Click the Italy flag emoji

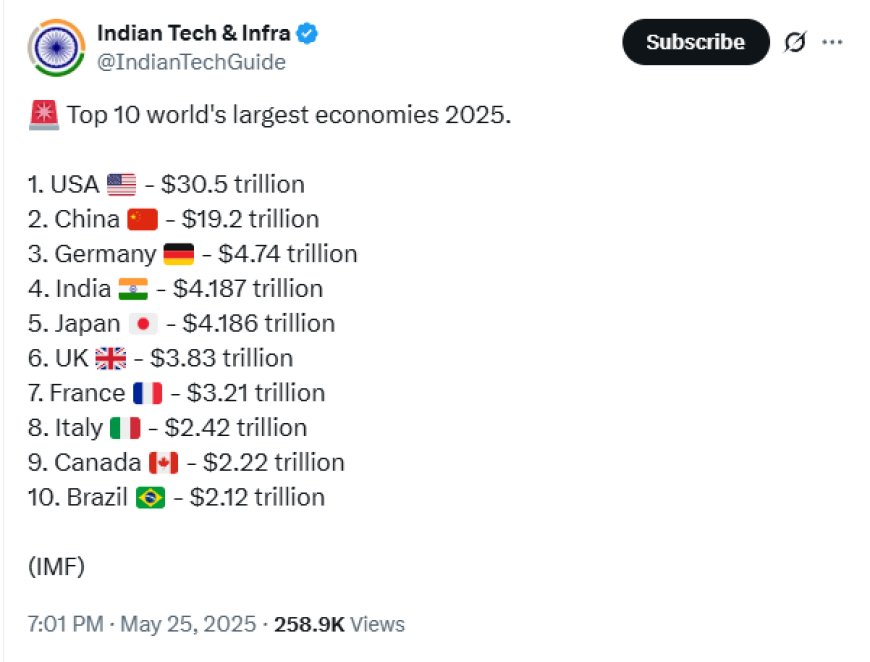click(125, 428)
